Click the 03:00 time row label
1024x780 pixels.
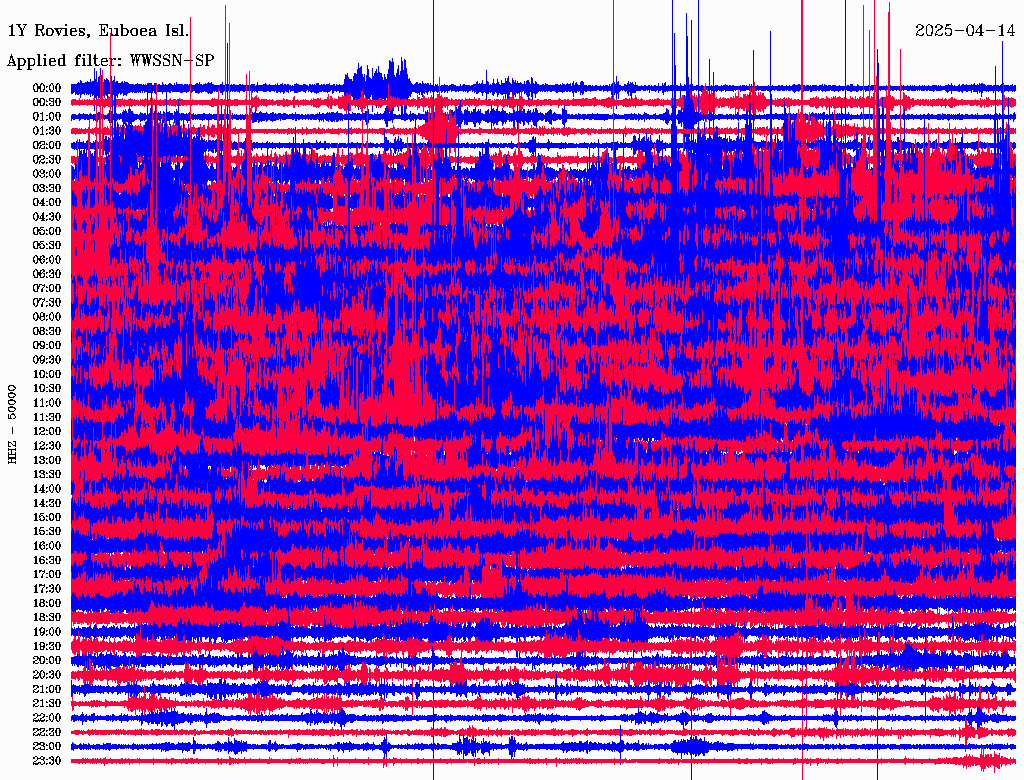click(47, 174)
